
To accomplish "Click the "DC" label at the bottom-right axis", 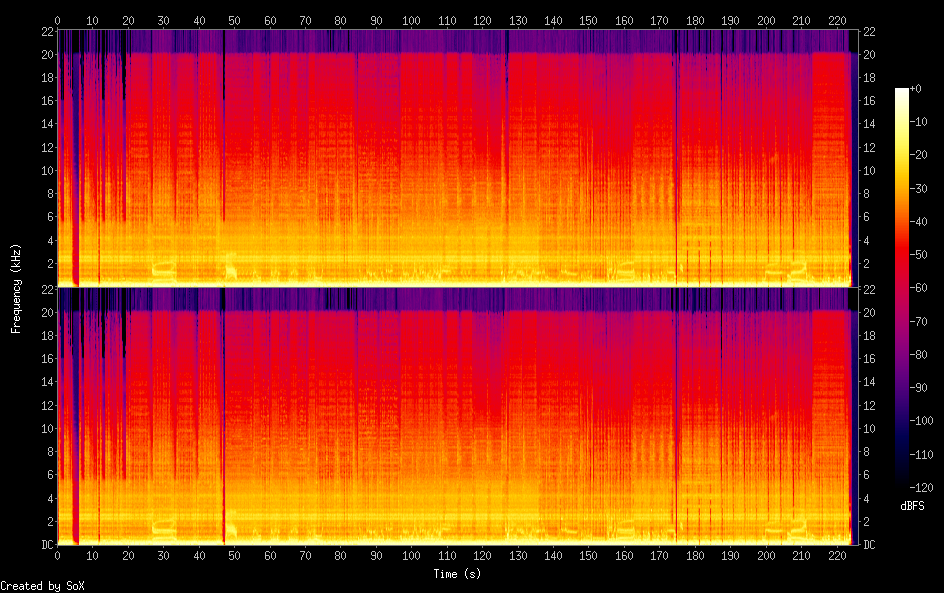I will click(x=868, y=545).
